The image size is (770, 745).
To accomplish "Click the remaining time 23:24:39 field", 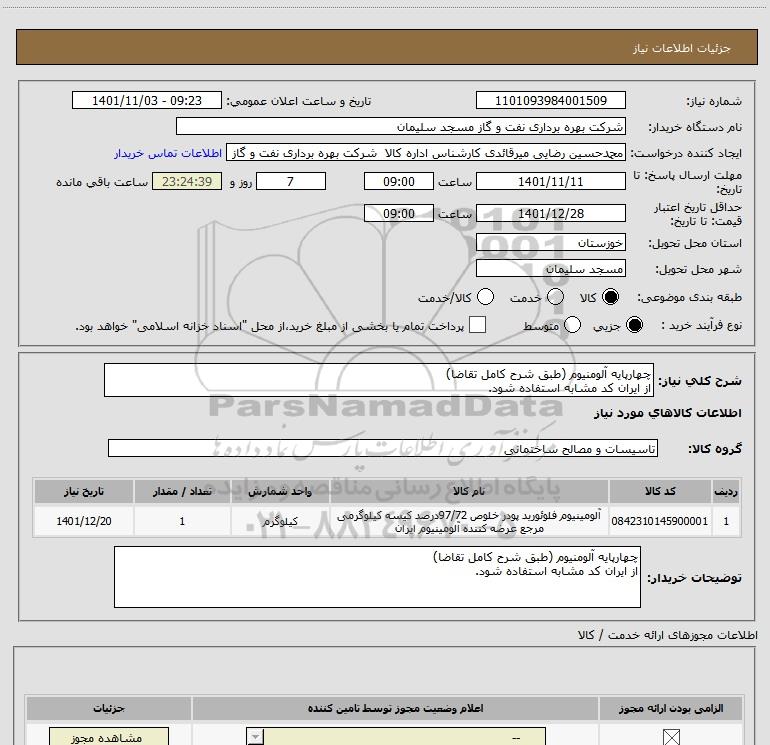I will (x=187, y=181).
